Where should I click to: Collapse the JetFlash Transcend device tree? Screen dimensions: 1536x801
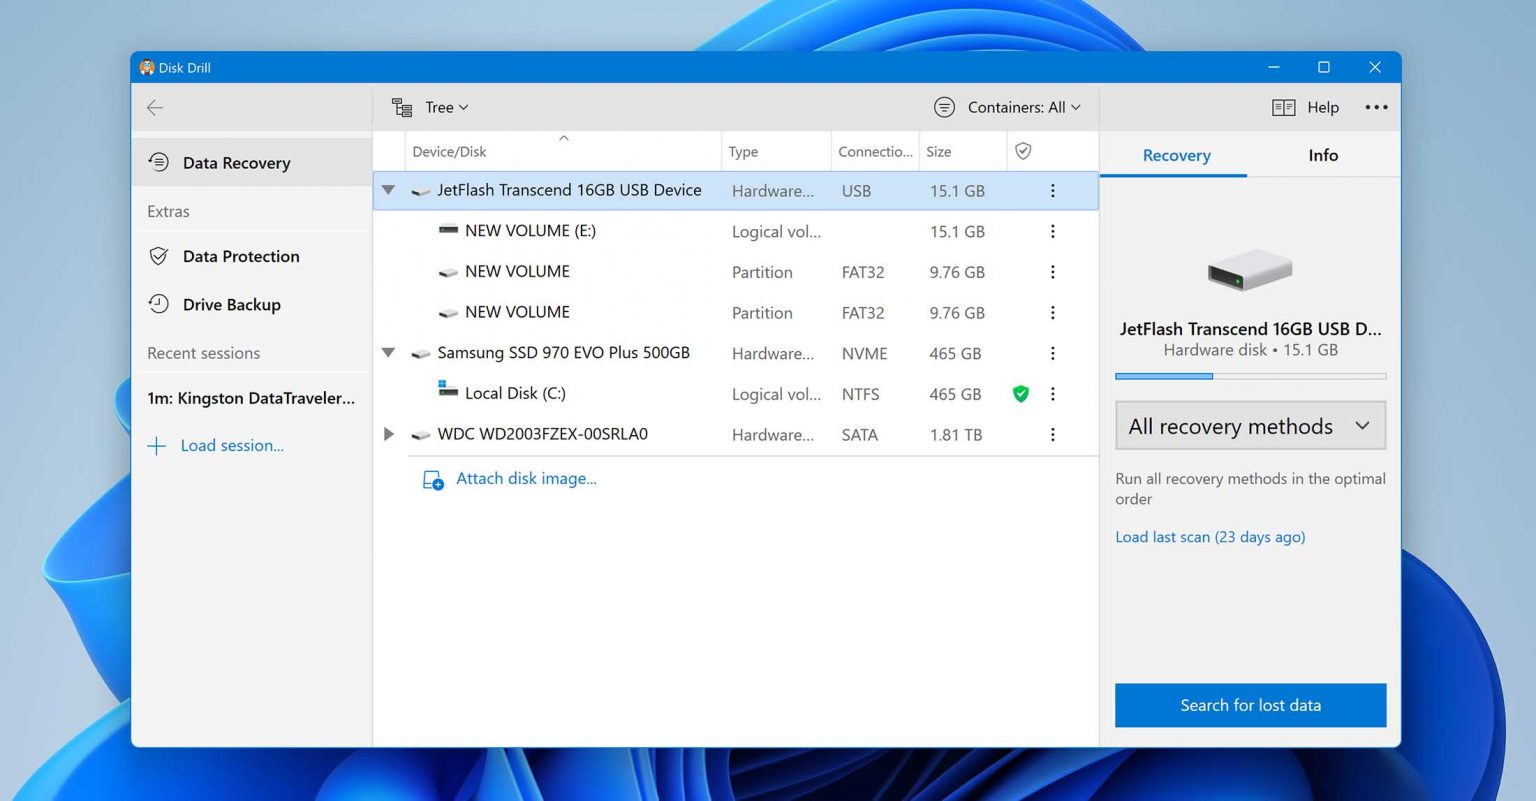pos(388,190)
